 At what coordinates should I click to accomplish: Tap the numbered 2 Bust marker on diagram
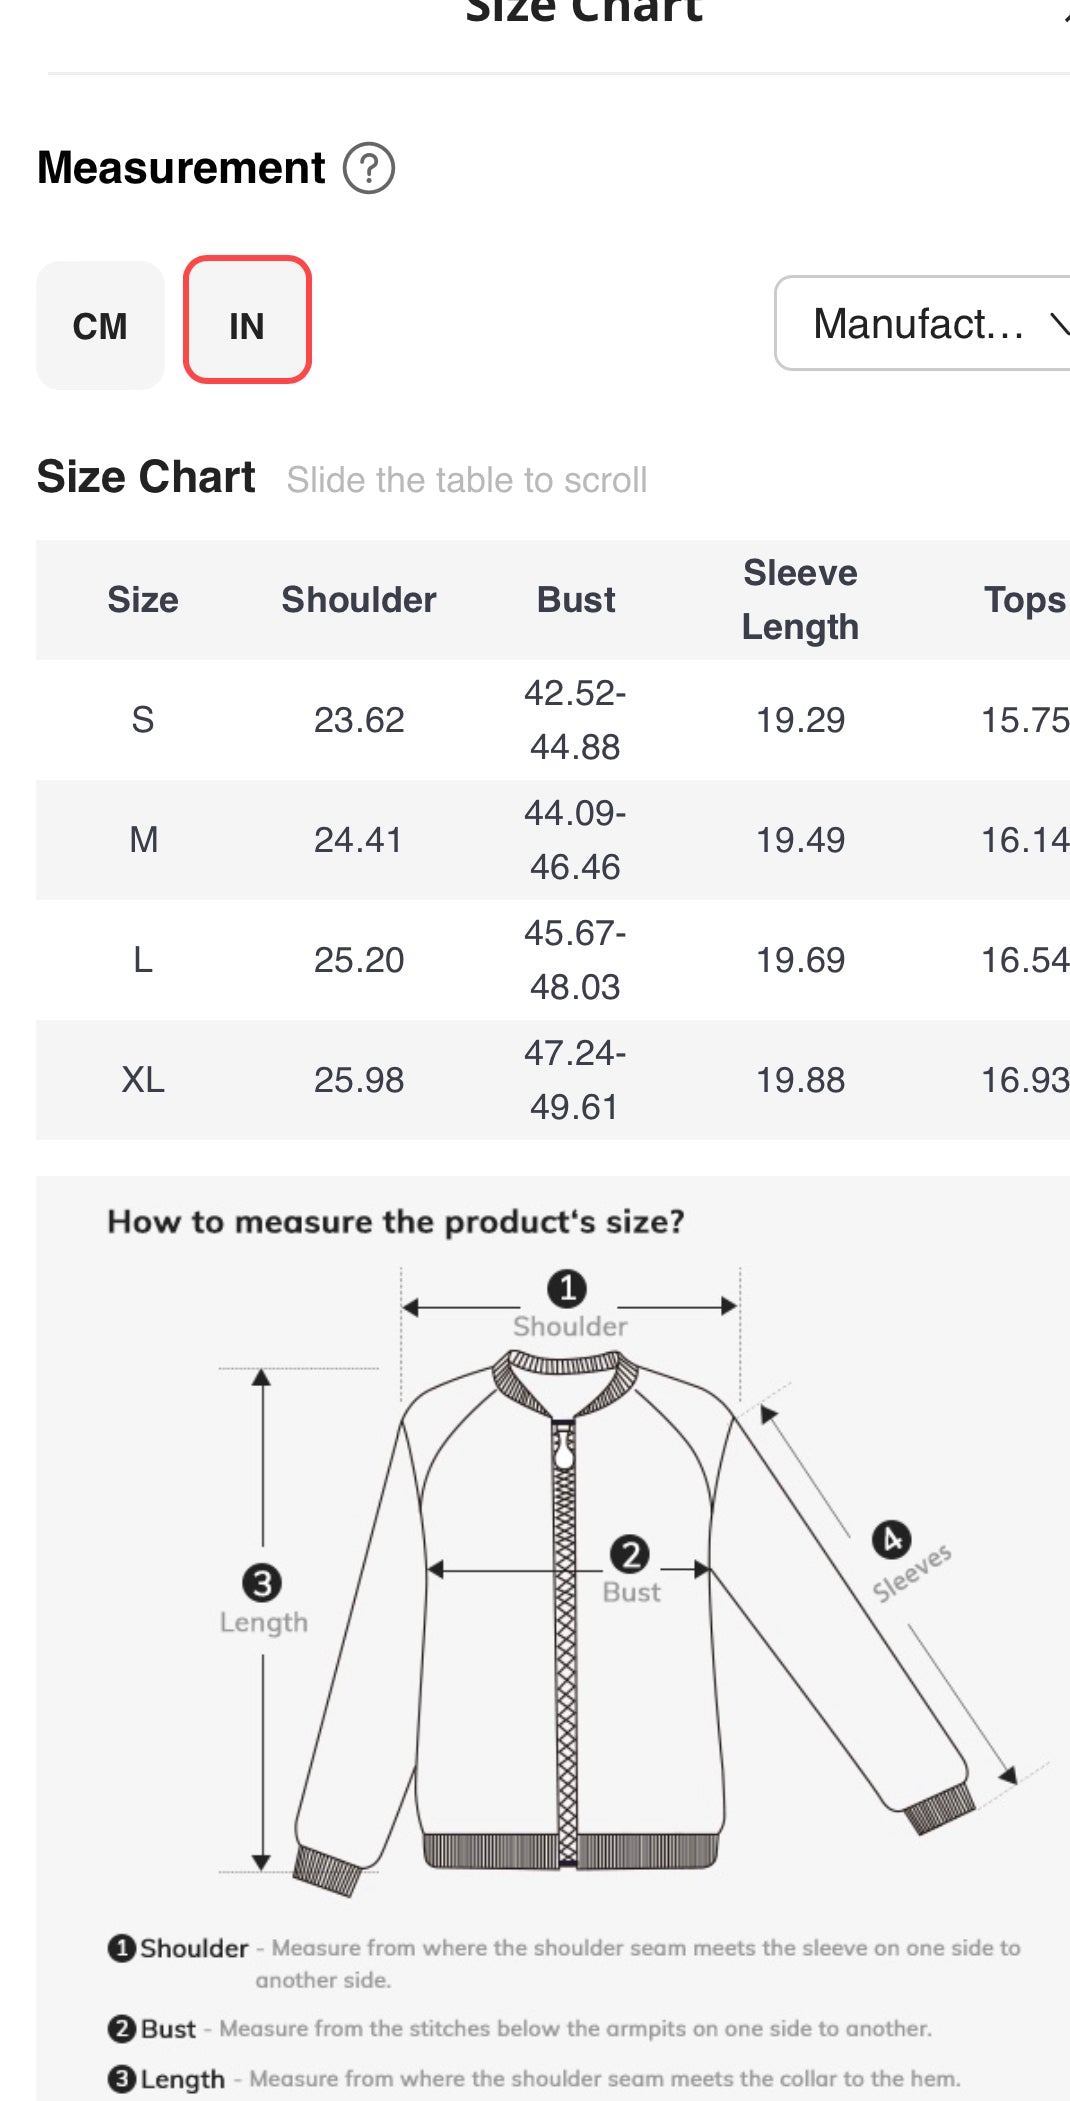click(x=630, y=1555)
